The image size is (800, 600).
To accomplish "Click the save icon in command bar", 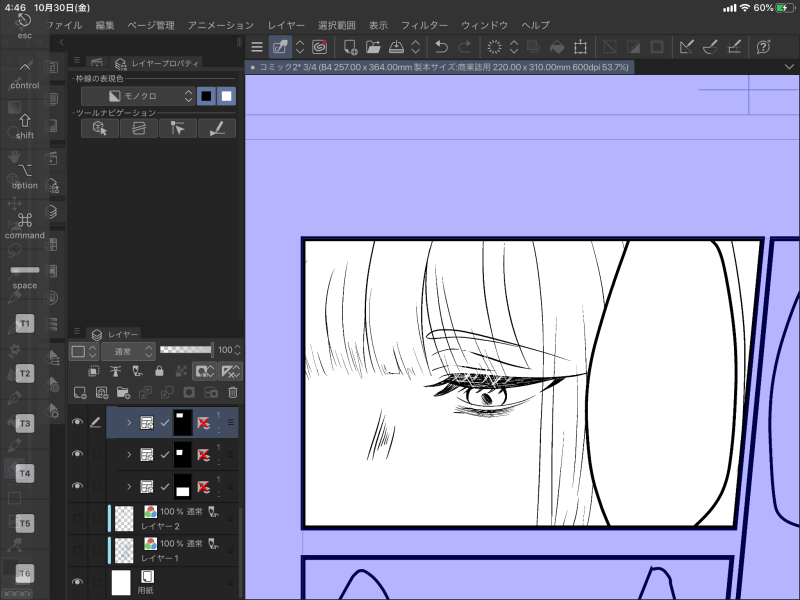I will click(x=396, y=47).
